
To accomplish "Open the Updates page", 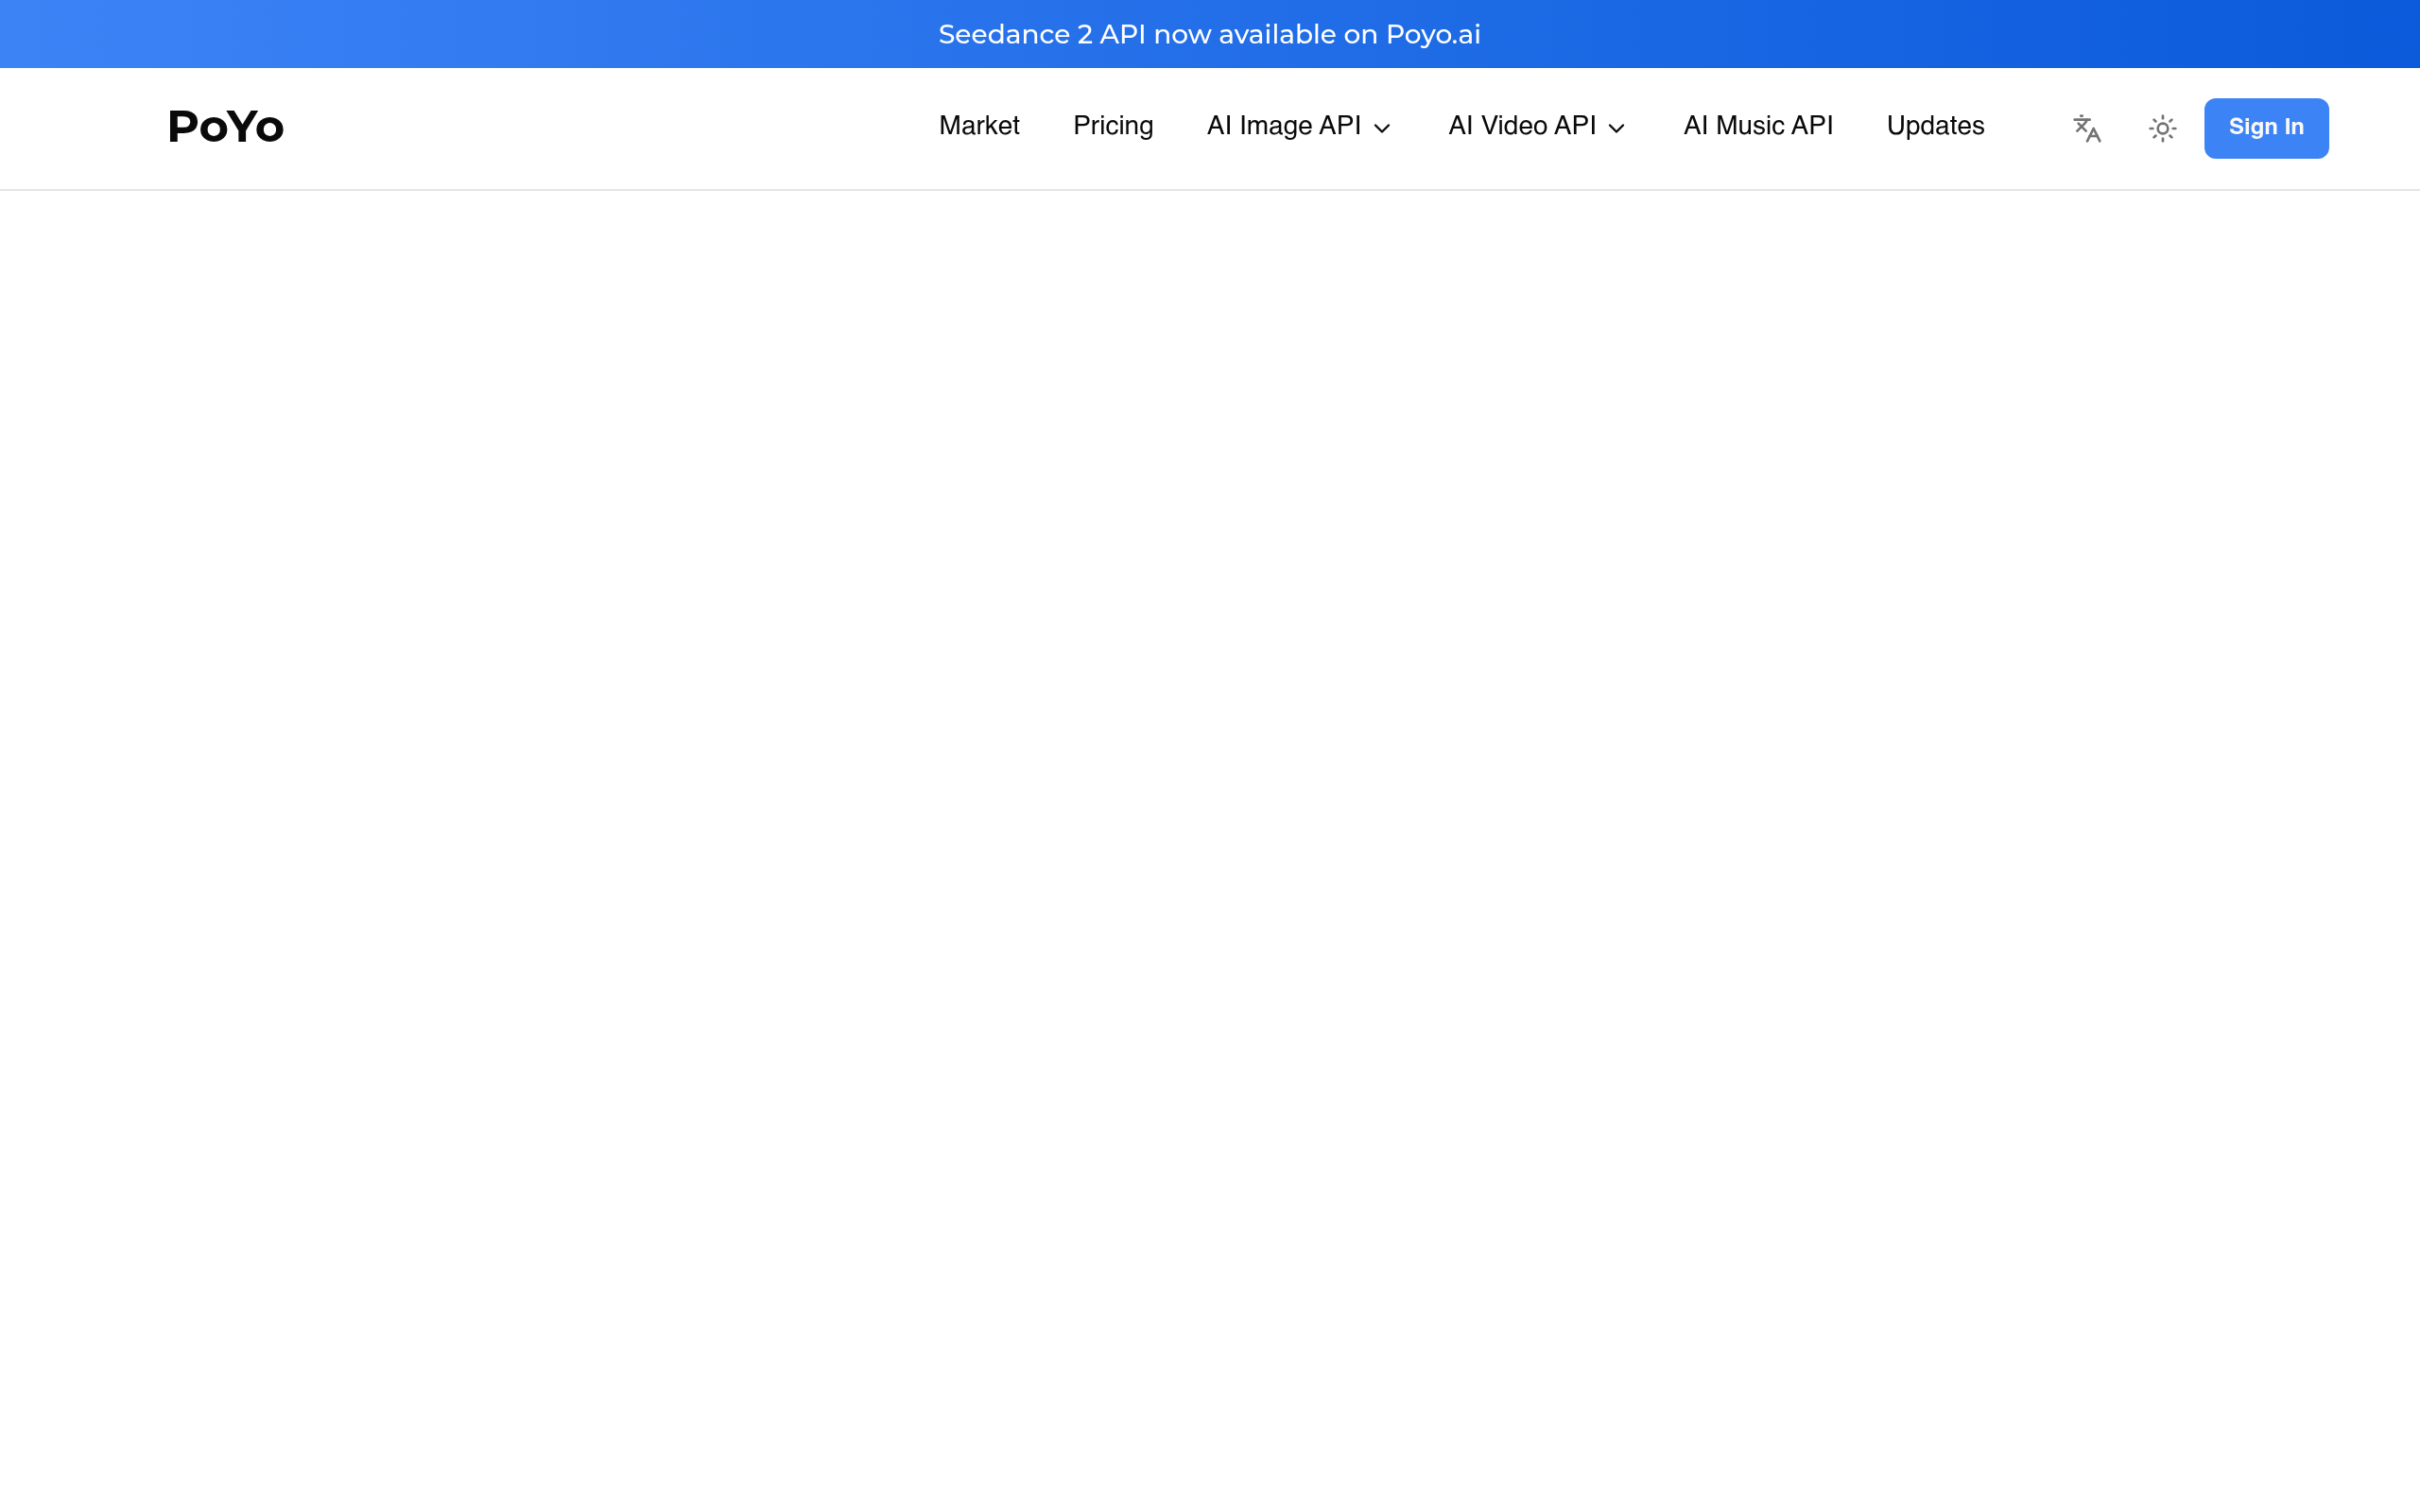I will click(1935, 126).
